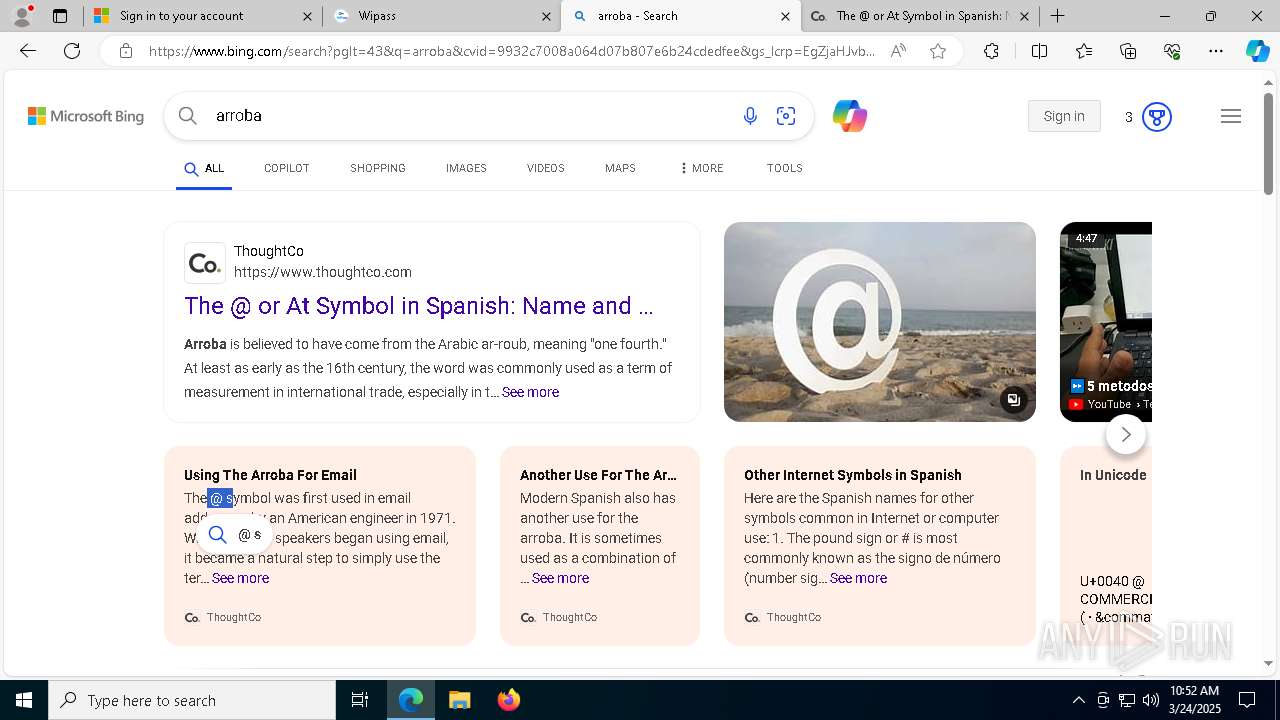The width and height of the screenshot is (1280, 720).
Task: Click the browser profile avatar icon
Action: point(22,16)
